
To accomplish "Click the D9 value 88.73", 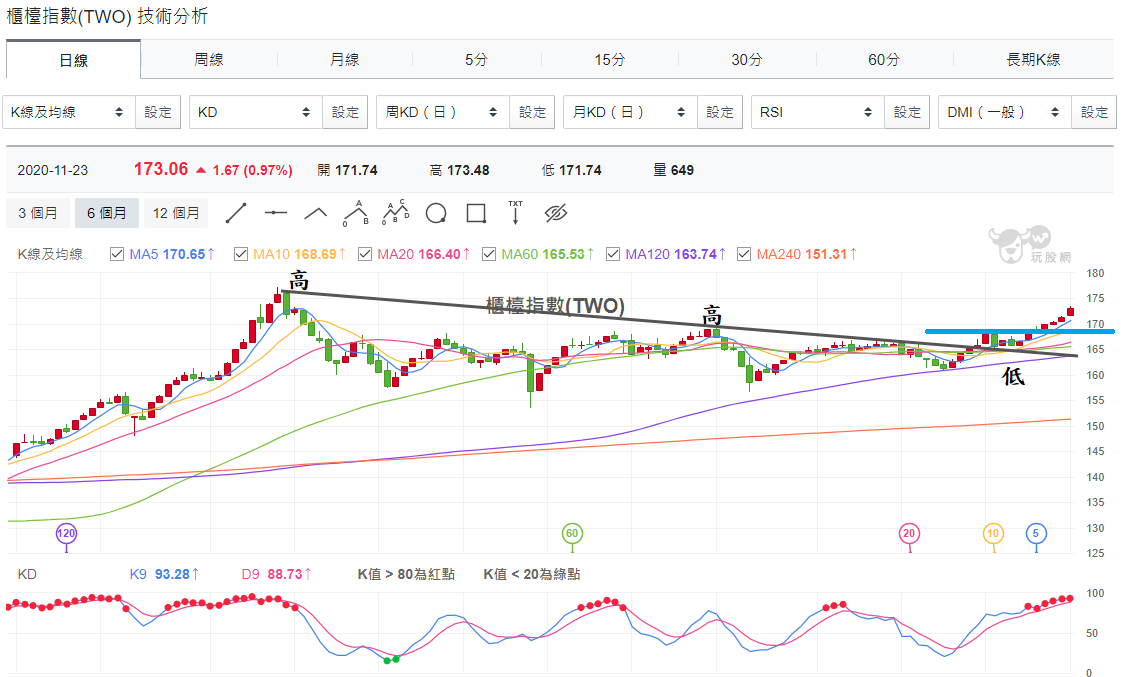I will pyautogui.click(x=285, y=575).
